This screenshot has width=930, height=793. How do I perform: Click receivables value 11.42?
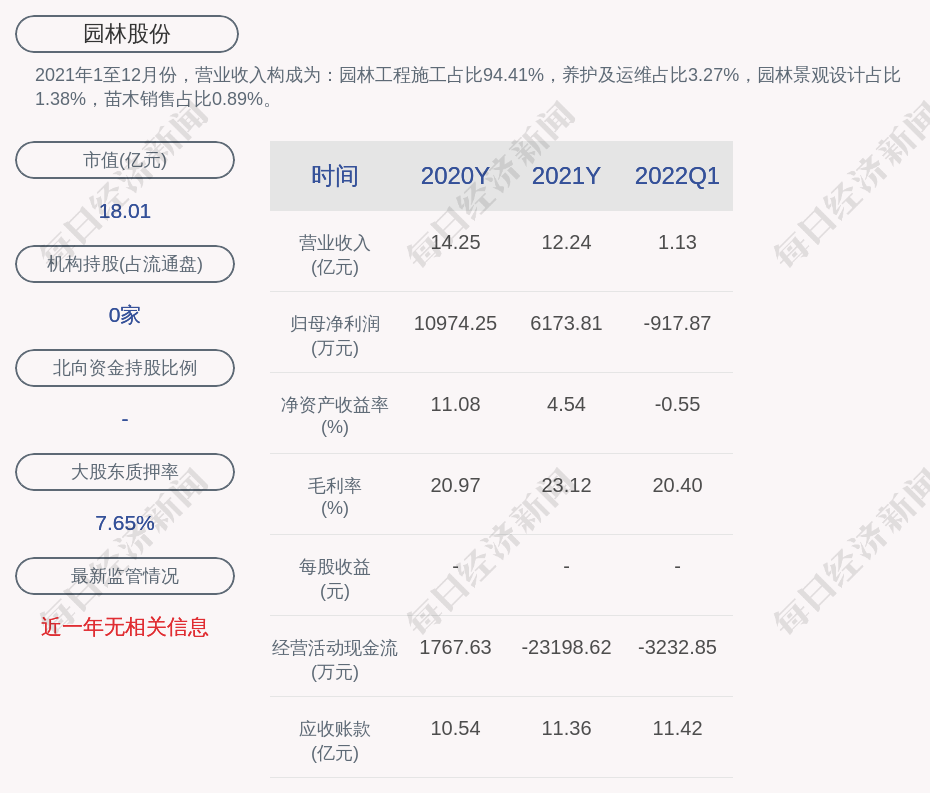[x=677, y=728]
